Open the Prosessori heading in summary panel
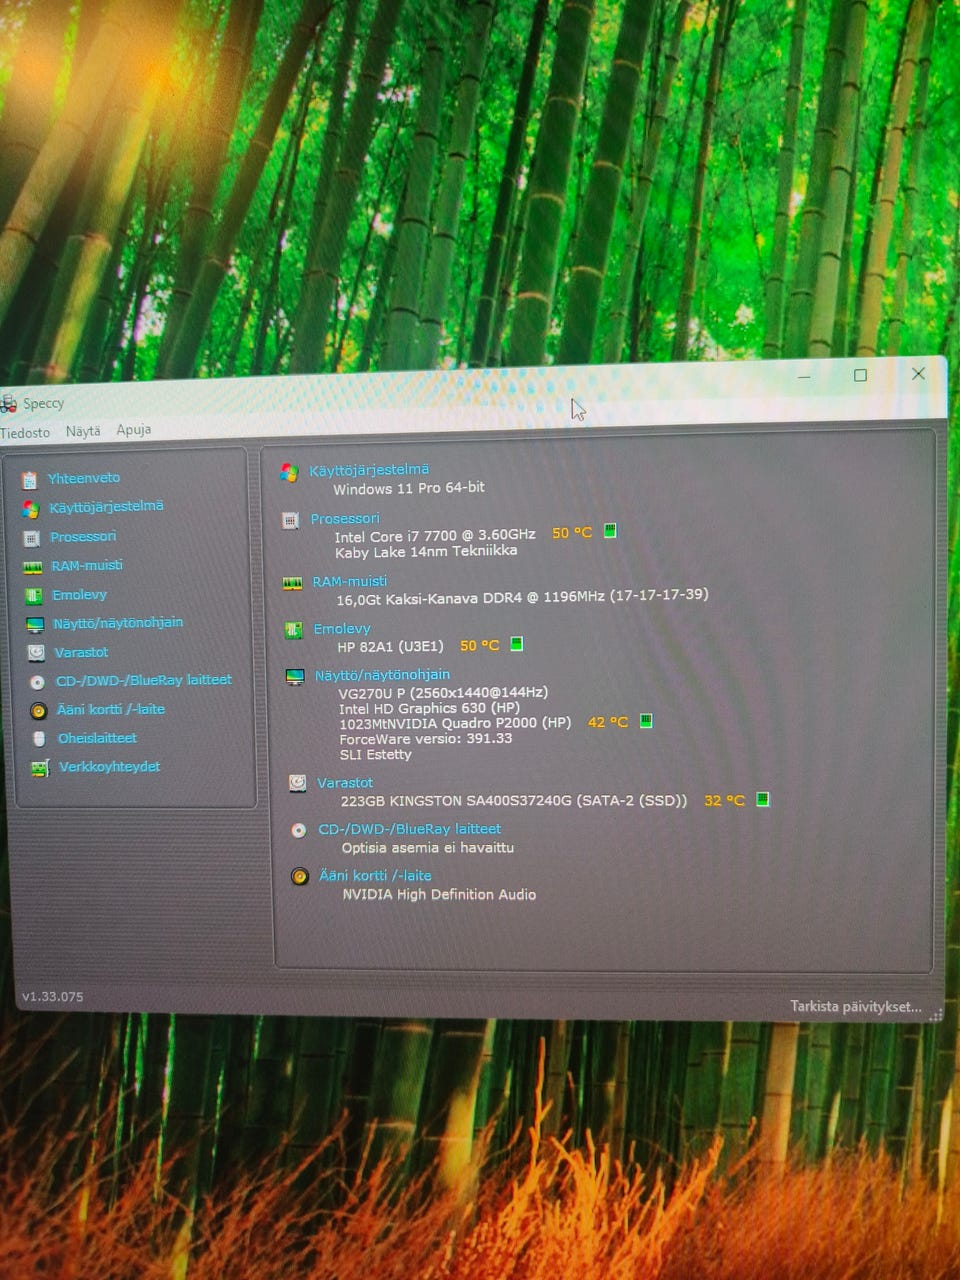Image resolution: width=960 pixels, height=1280 pixels. 345,518
